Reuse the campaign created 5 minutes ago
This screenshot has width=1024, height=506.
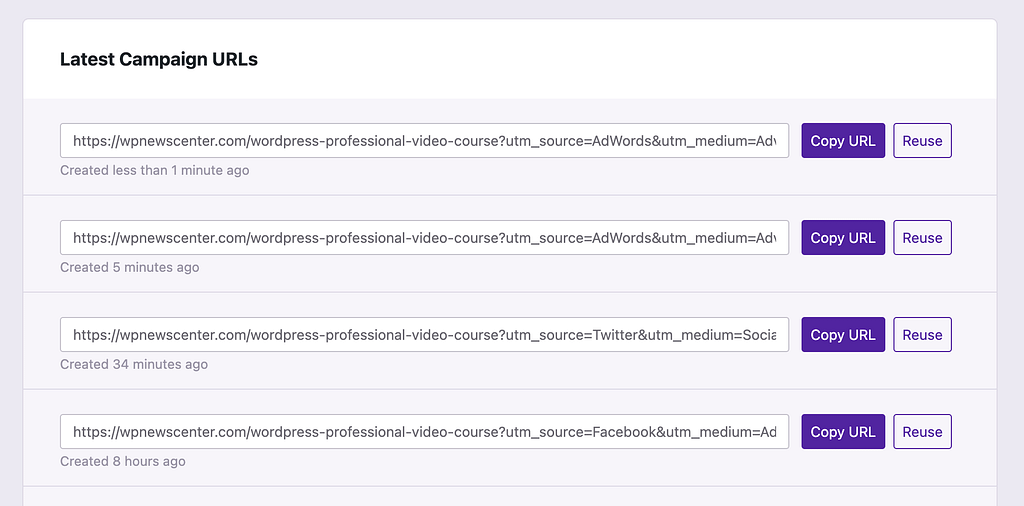[921, 238]
